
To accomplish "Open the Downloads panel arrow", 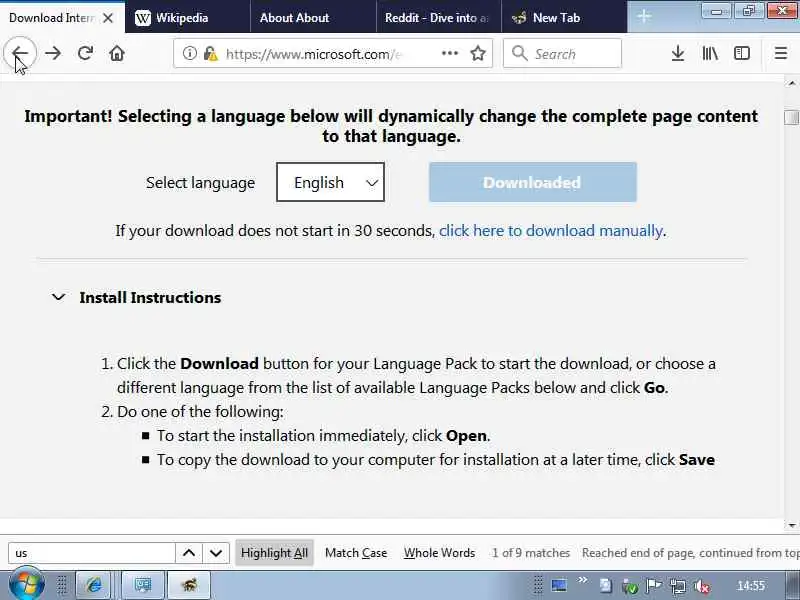I will [x=678, y=53].
